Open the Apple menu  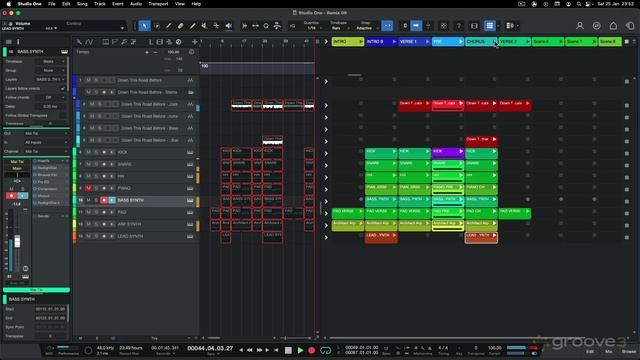[9, 4]
